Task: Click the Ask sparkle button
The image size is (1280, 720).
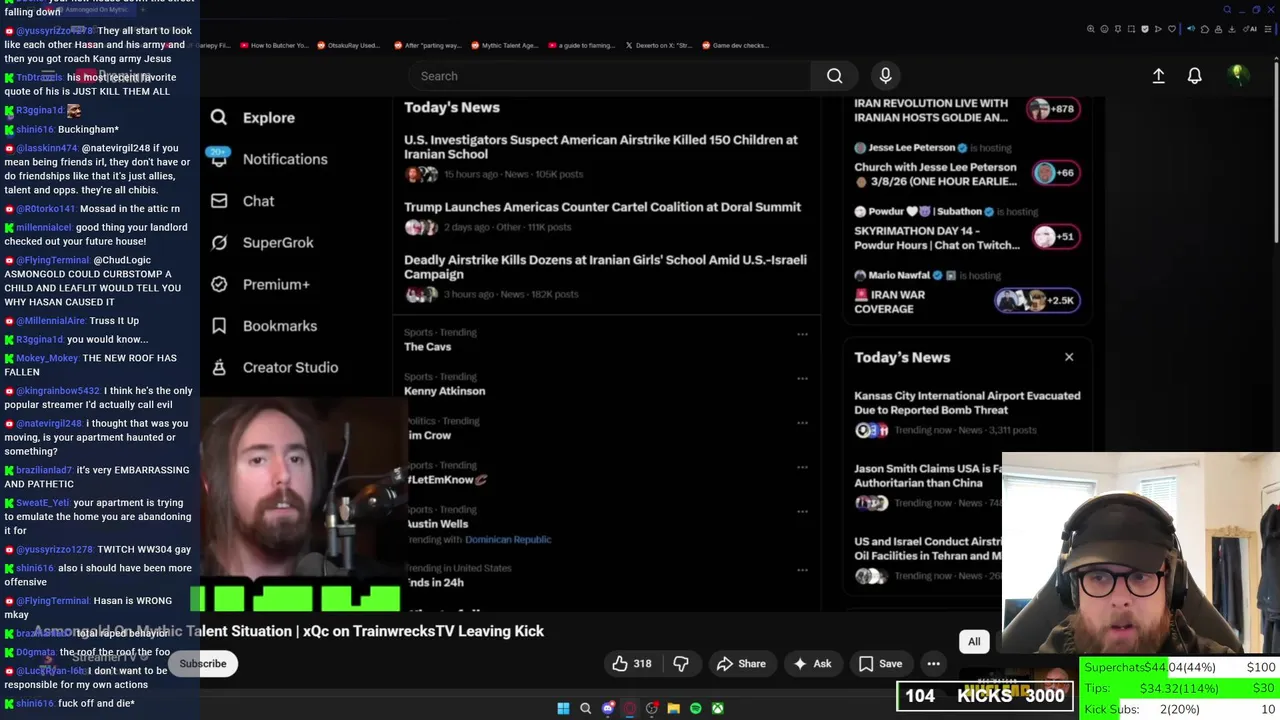Action: pyautogui.click(x=812, y=664)
